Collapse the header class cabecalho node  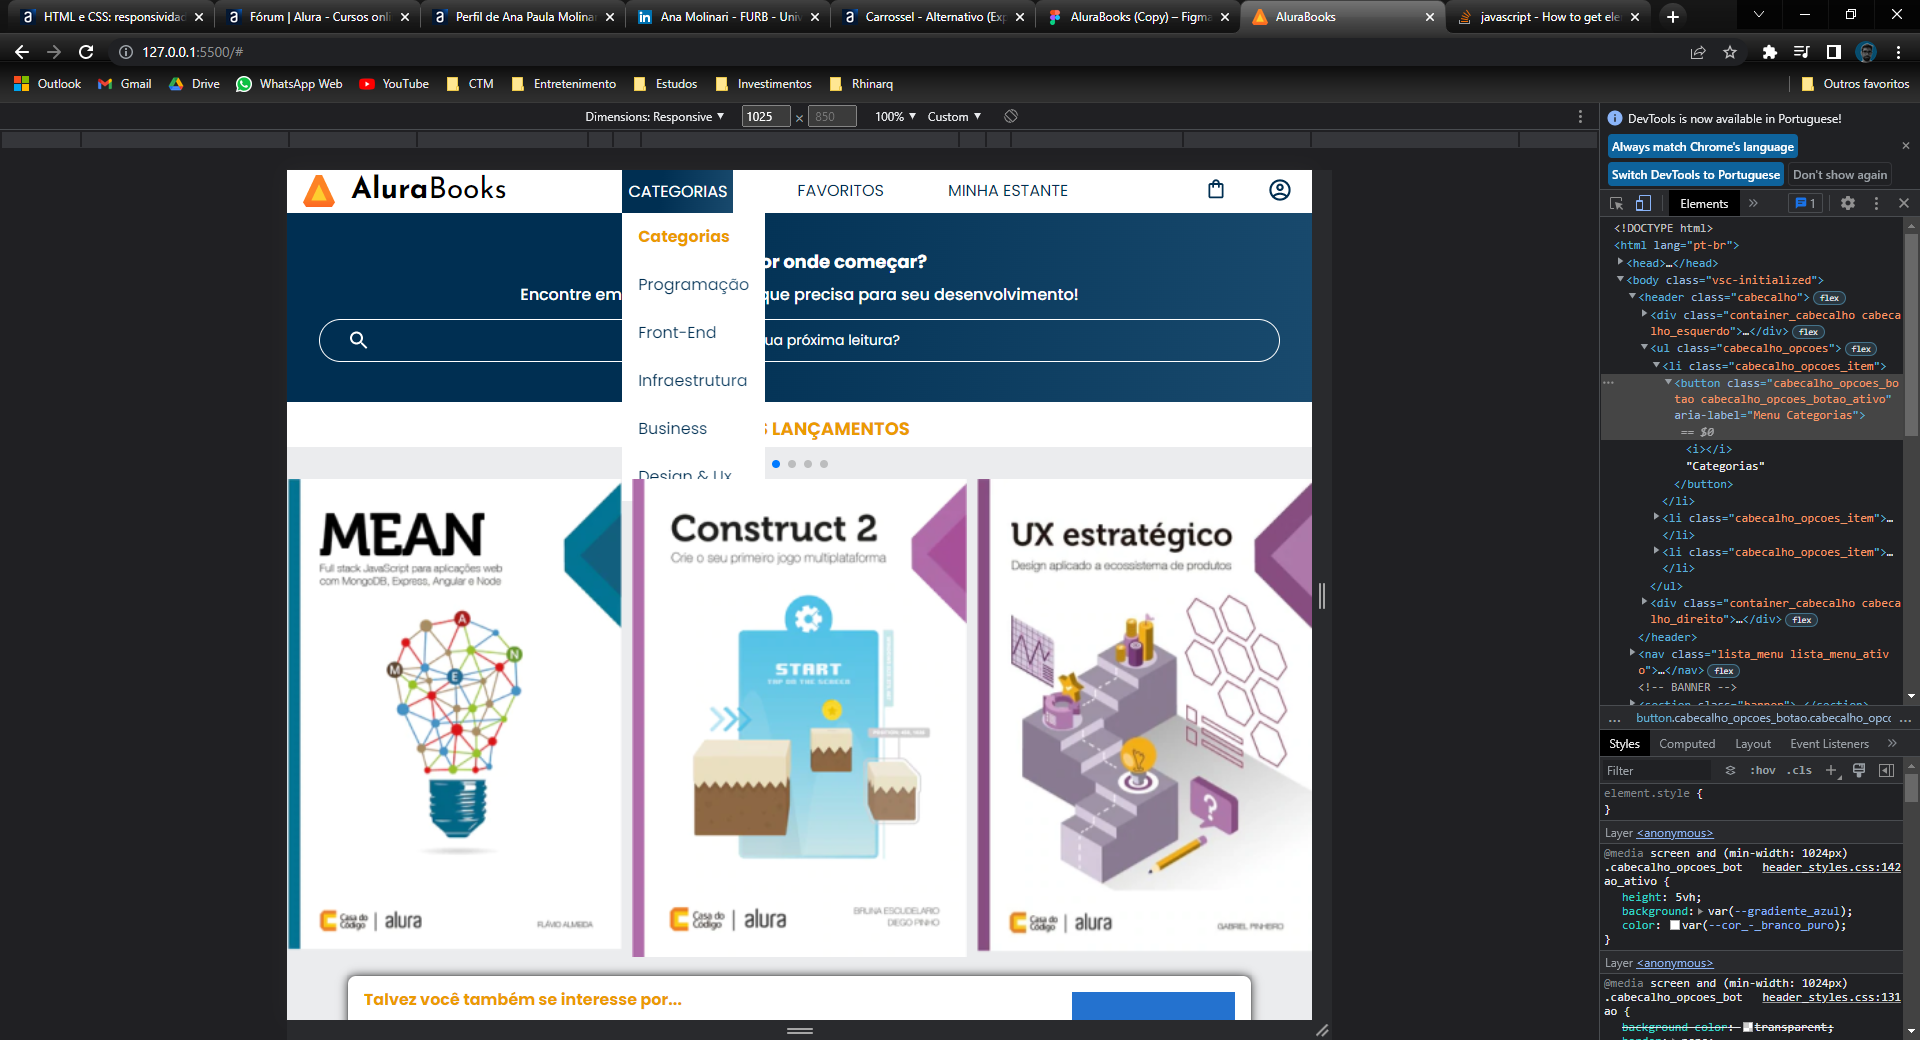pos(1632,296)
